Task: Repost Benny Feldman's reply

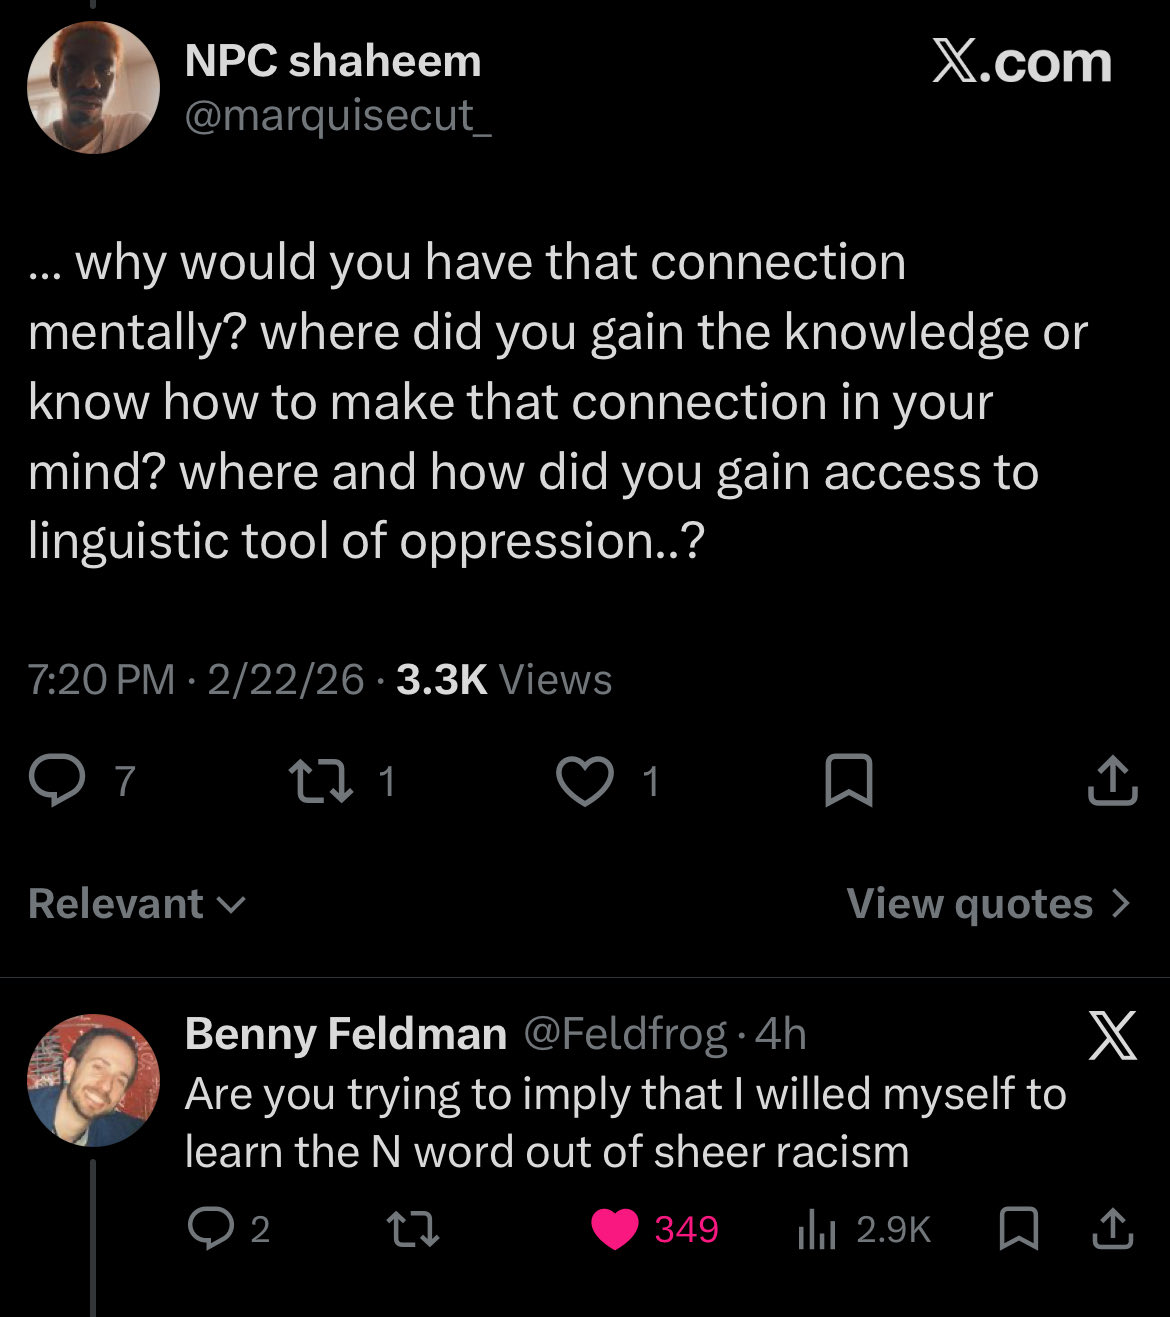Action: coord(414,1229)
